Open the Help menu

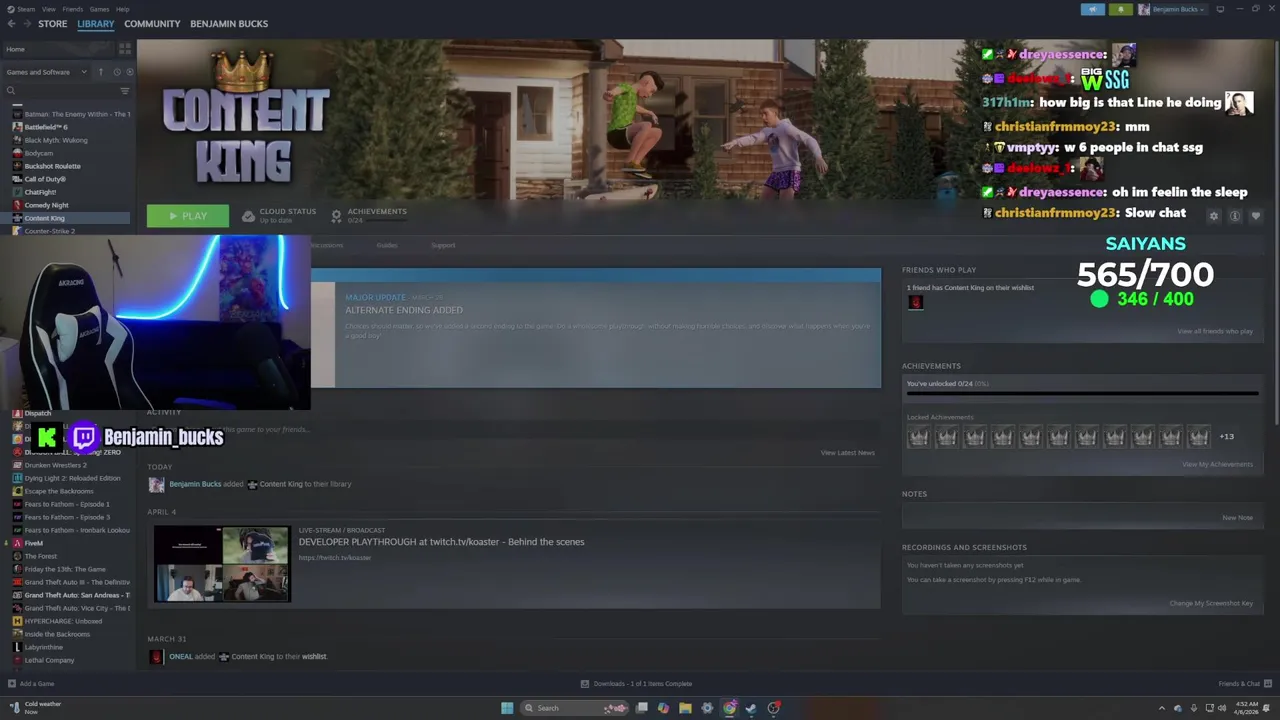[122, 9]
